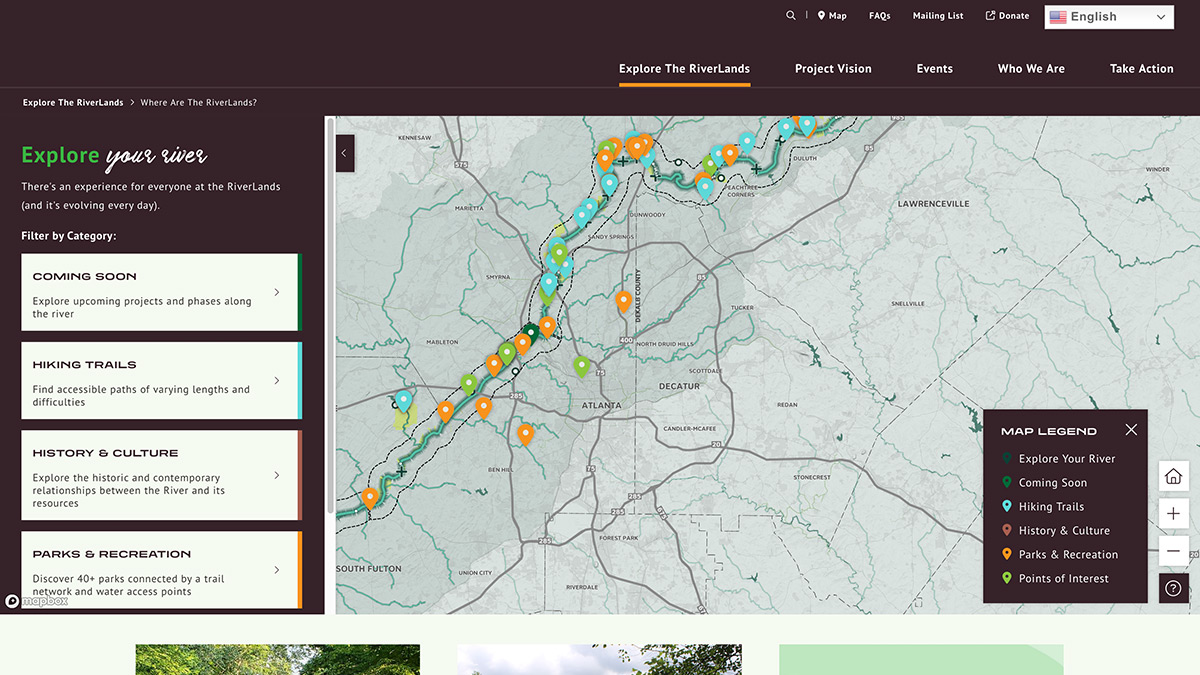Image resolution: width=1200 pixels, height=675 pixels.
Task: Click the DECATUR label on the map
Action: 679,386
